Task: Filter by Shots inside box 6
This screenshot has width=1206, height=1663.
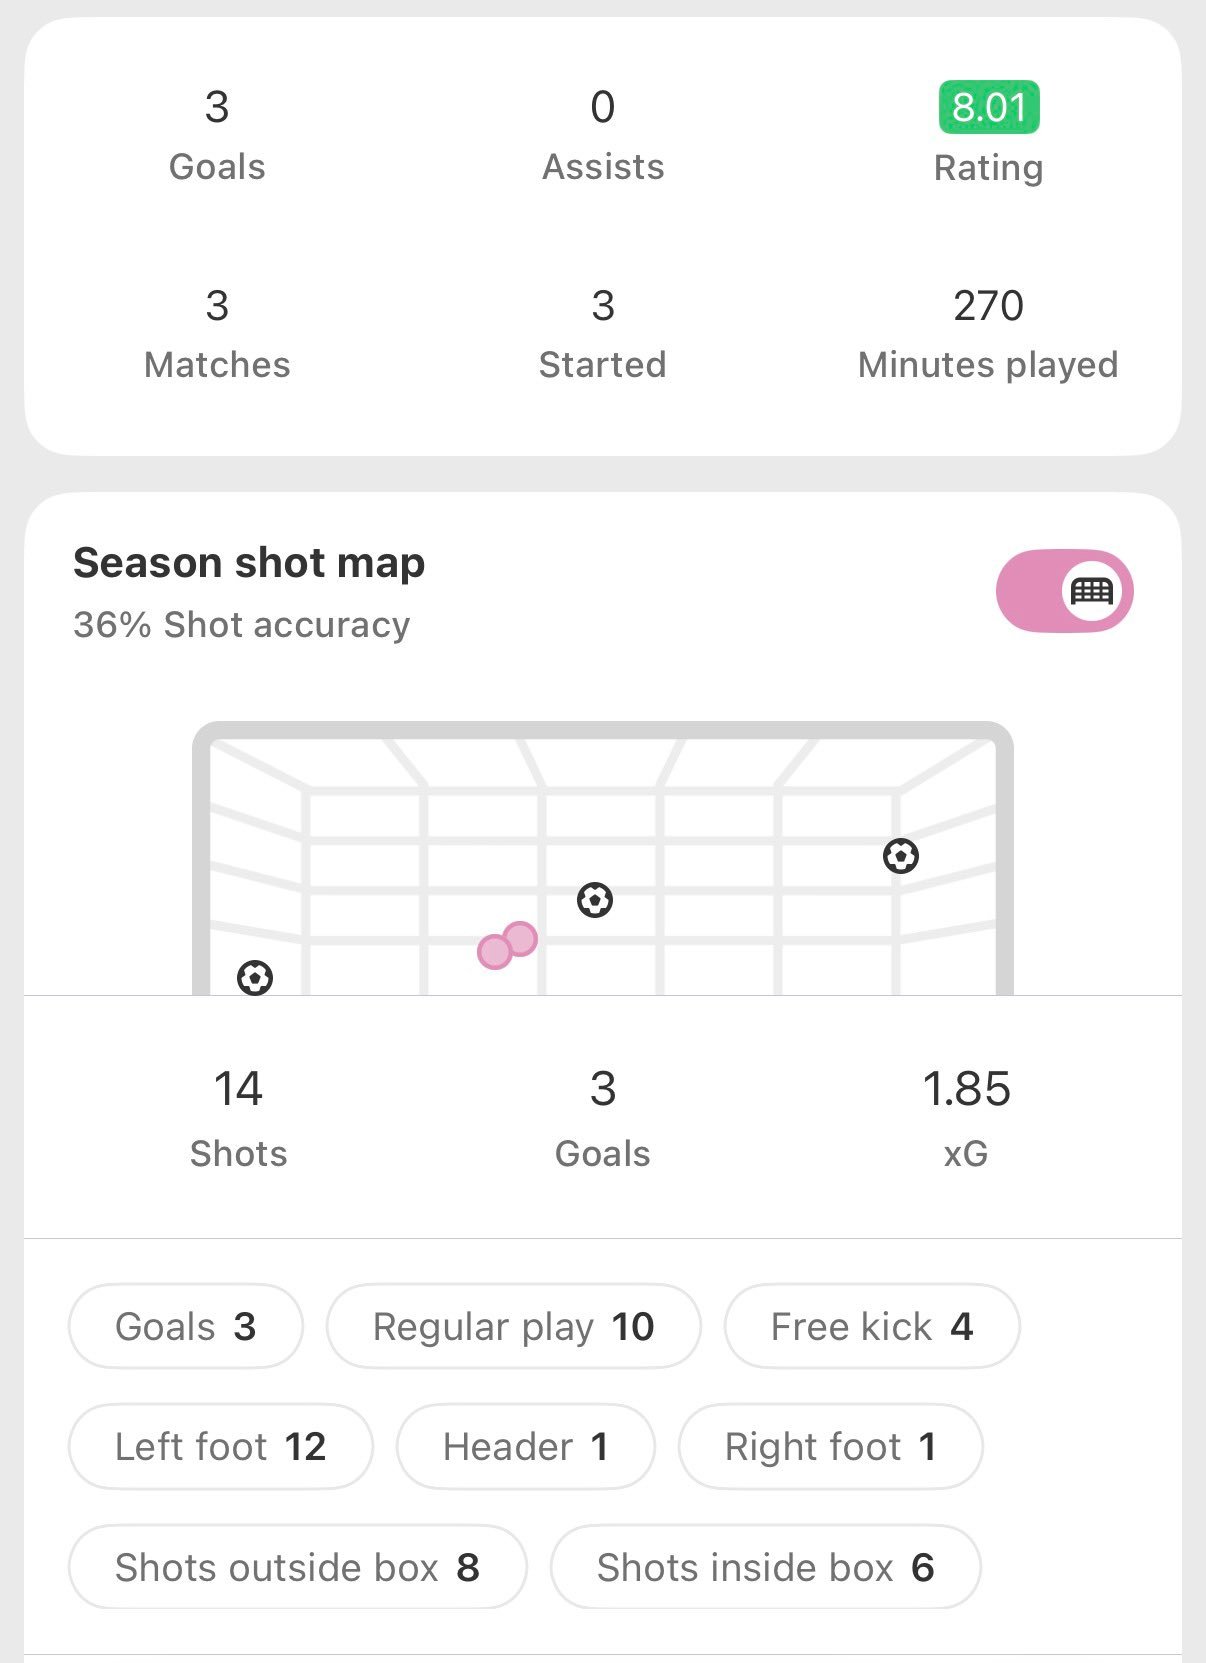Action: [765, 1567]
